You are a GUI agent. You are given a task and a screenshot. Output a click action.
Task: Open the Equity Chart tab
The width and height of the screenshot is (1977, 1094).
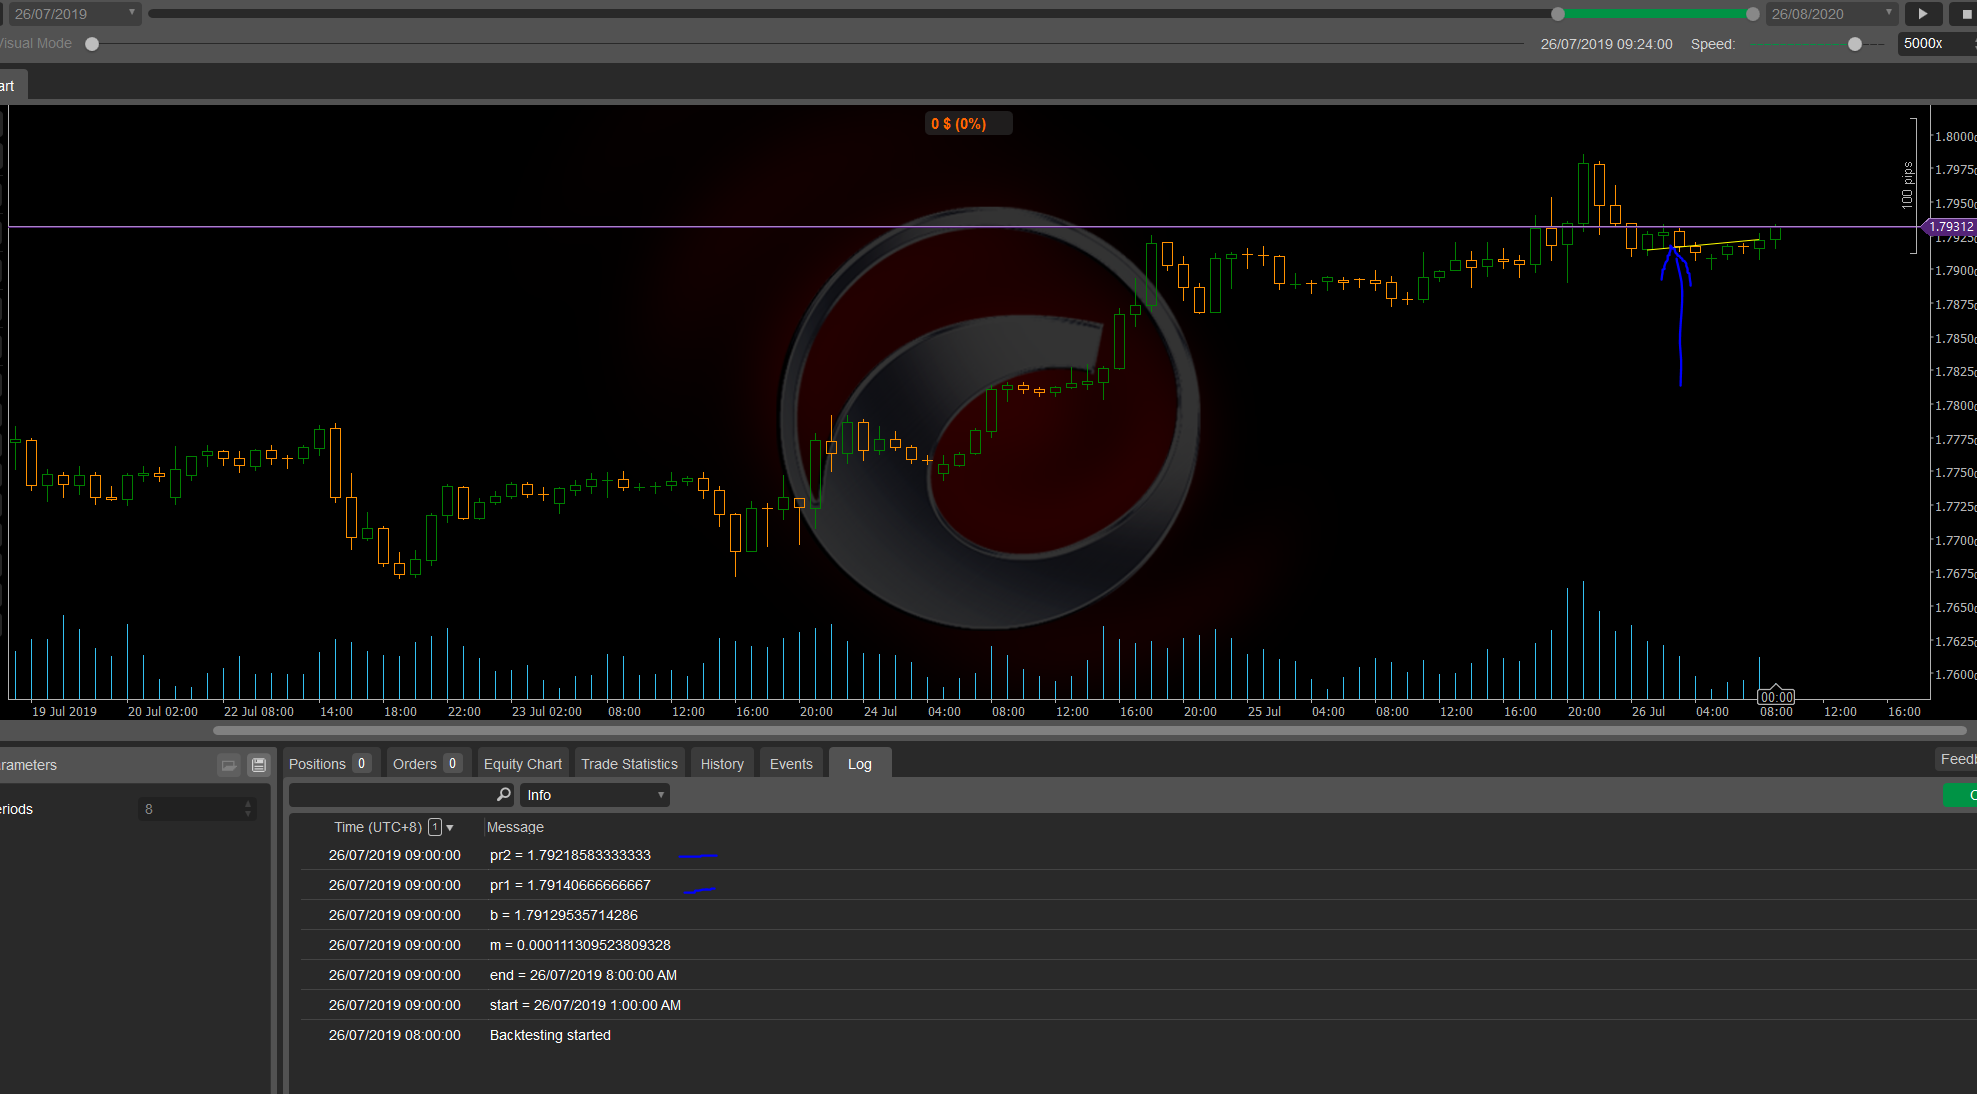523,764
